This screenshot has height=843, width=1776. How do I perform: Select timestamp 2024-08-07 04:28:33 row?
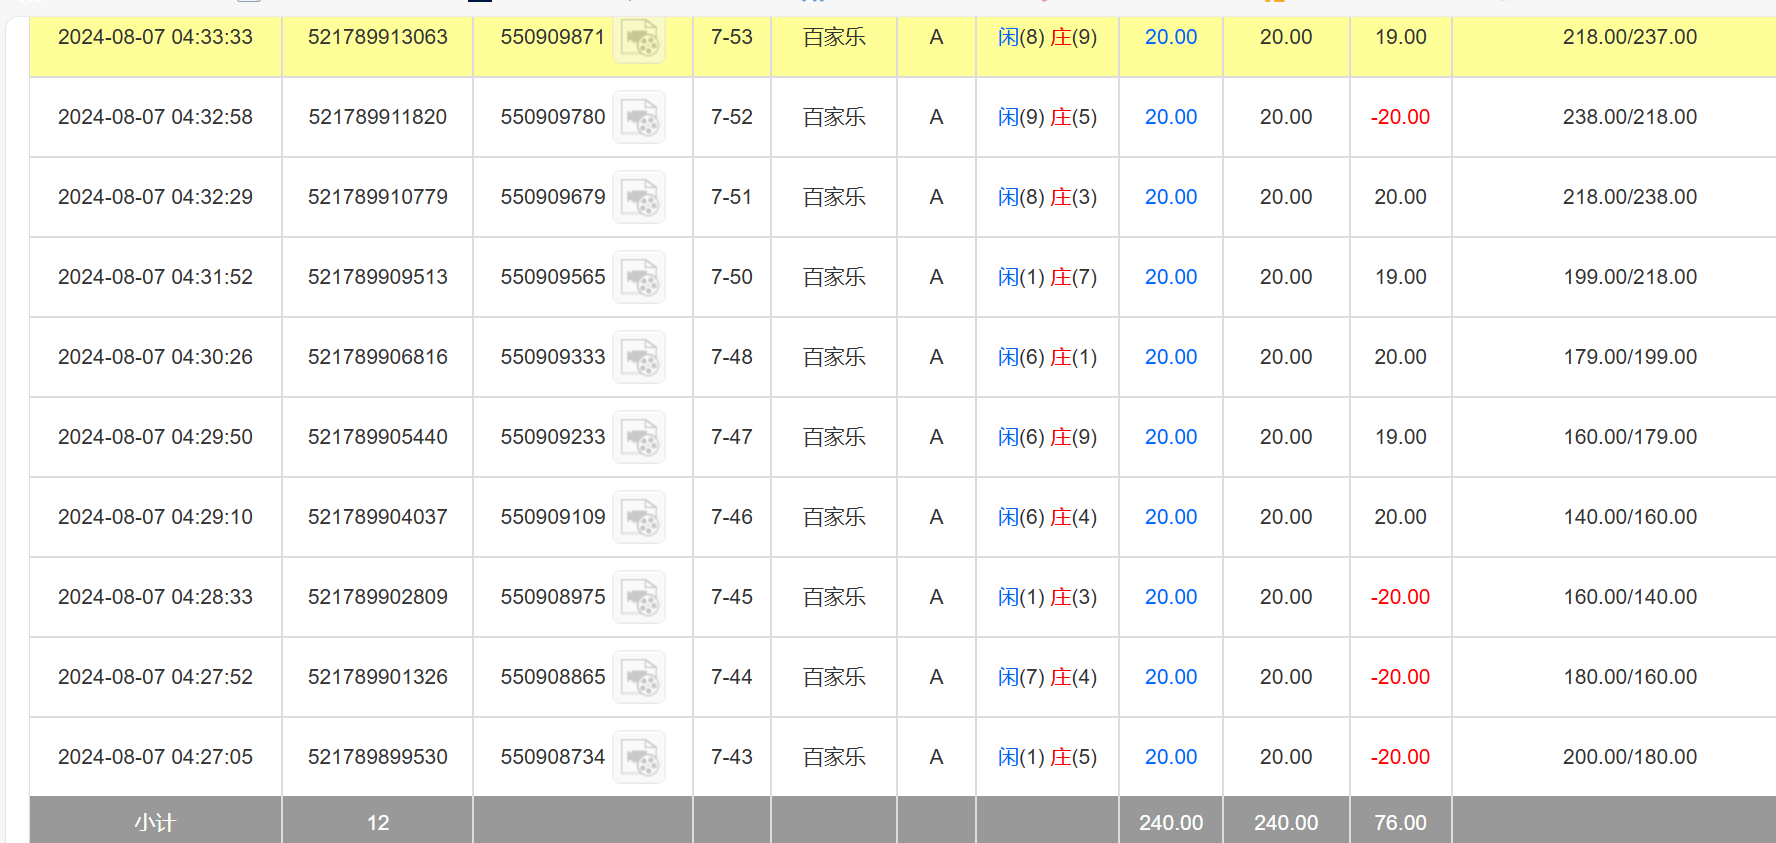point(155,597)
